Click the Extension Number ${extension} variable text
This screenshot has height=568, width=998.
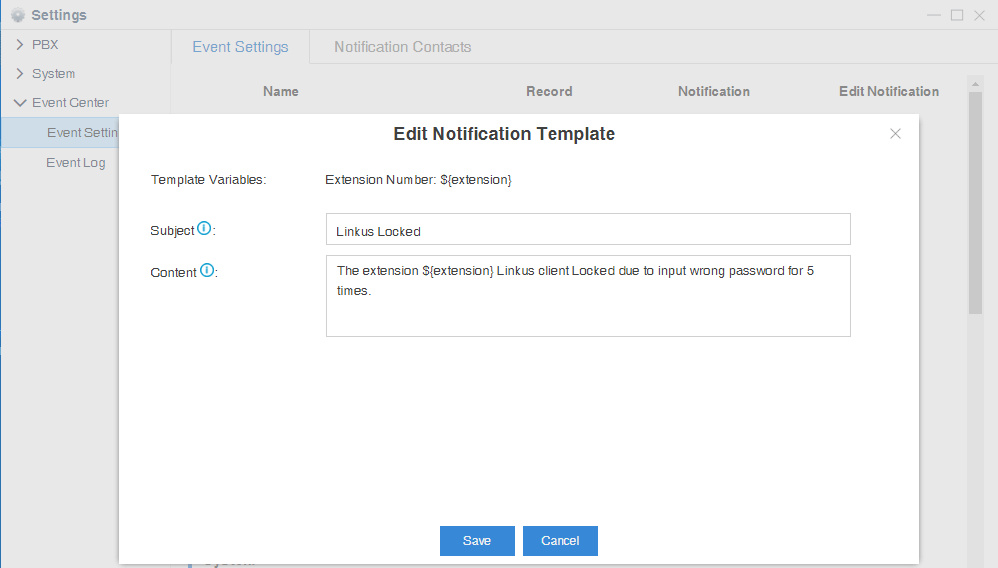click(418, 180)
